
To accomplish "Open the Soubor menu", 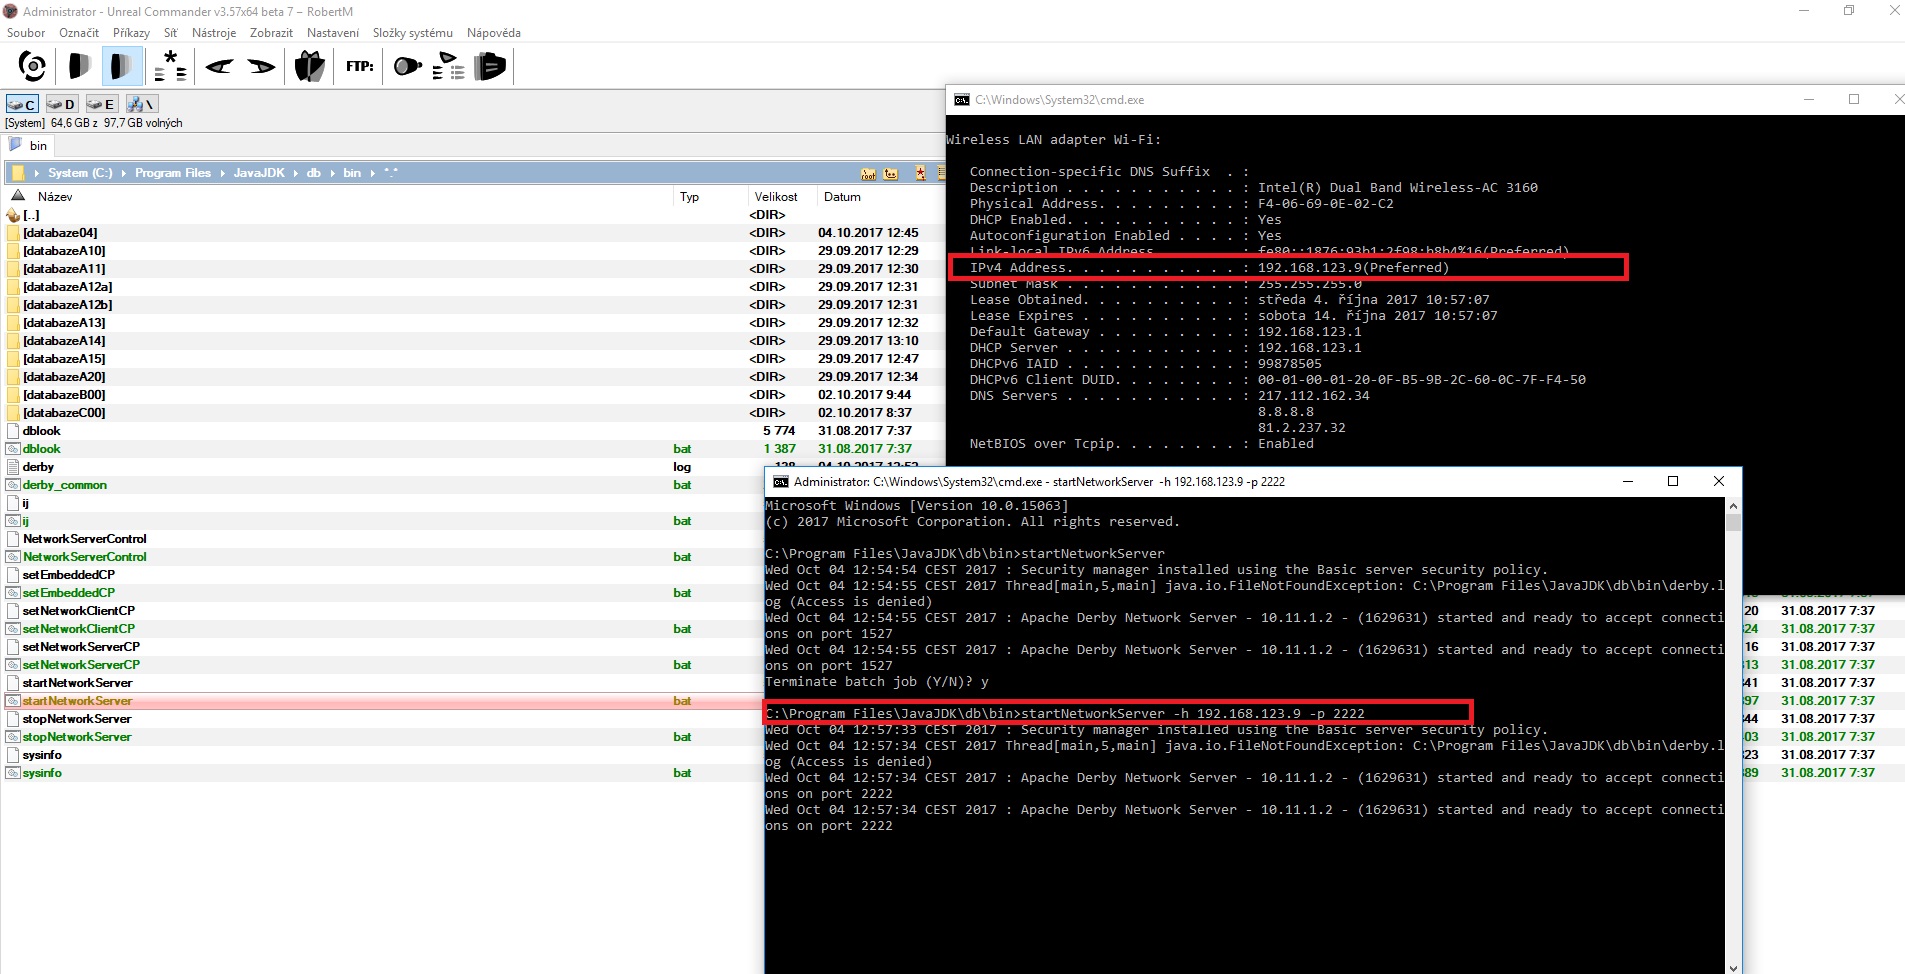I will (x=26, y=33).
